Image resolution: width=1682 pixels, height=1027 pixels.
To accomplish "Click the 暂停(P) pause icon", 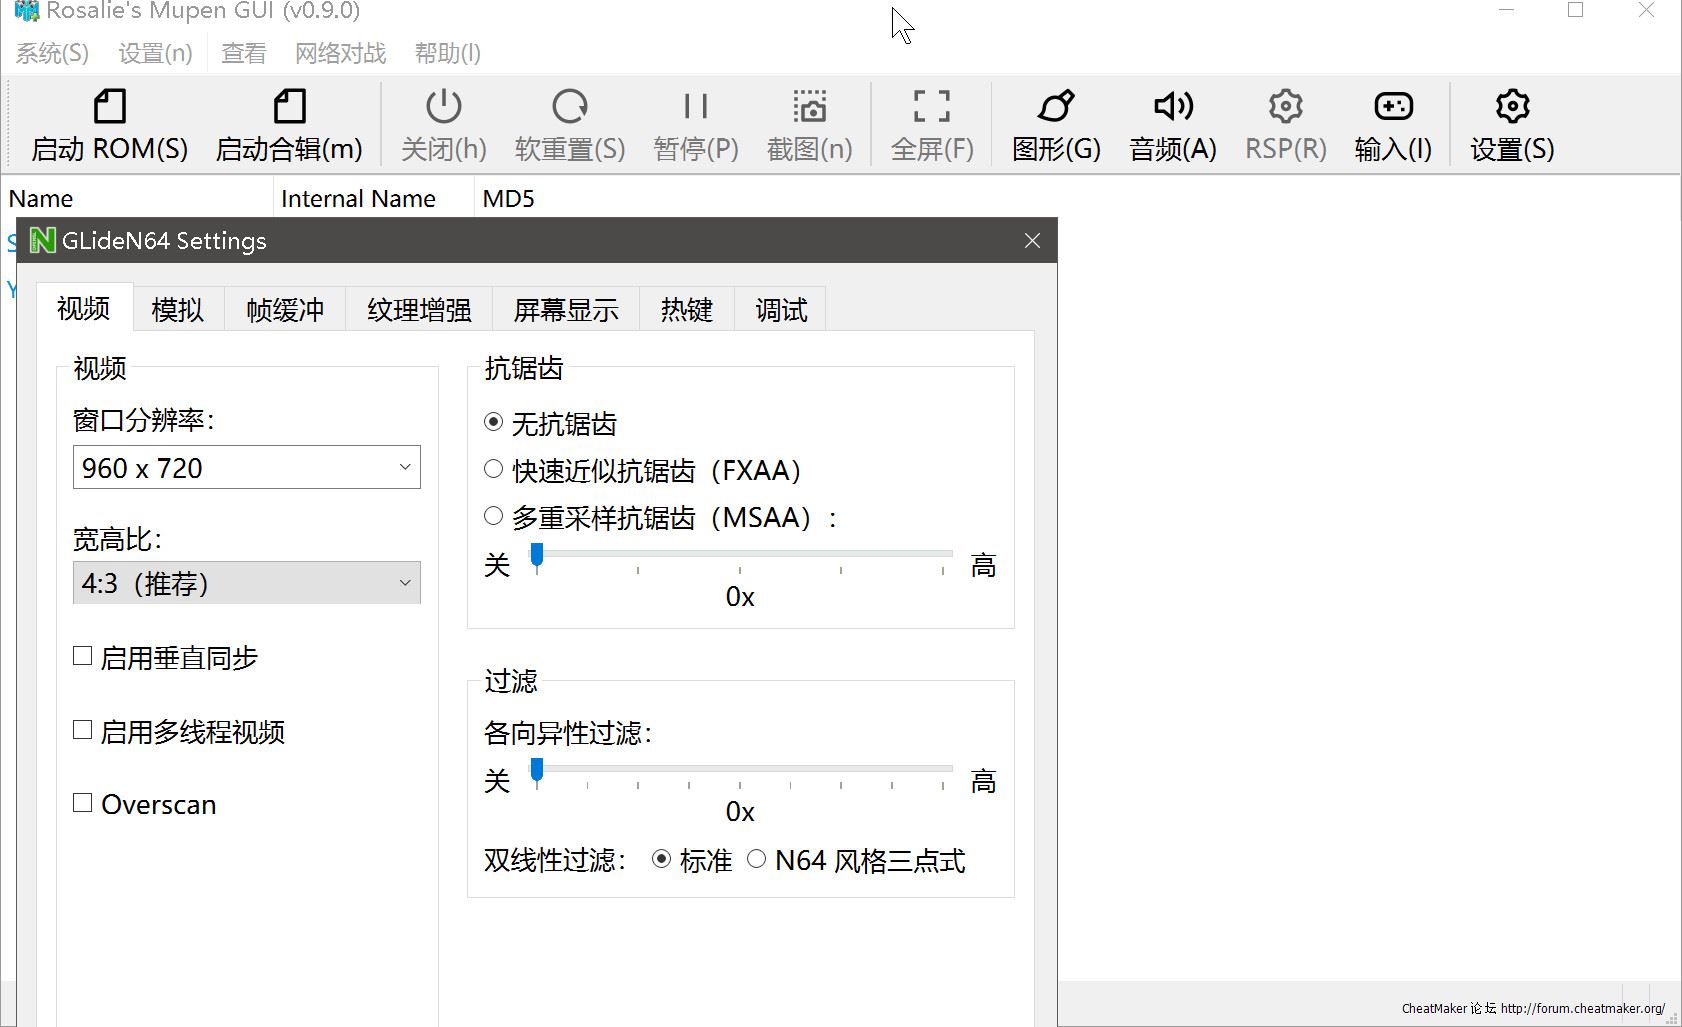I will pyautogui.click(x=696, y=106).
